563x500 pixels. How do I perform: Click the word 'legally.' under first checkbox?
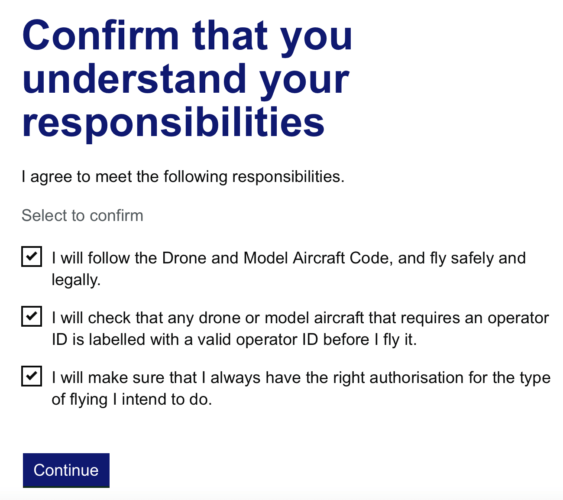coord(76,280)
